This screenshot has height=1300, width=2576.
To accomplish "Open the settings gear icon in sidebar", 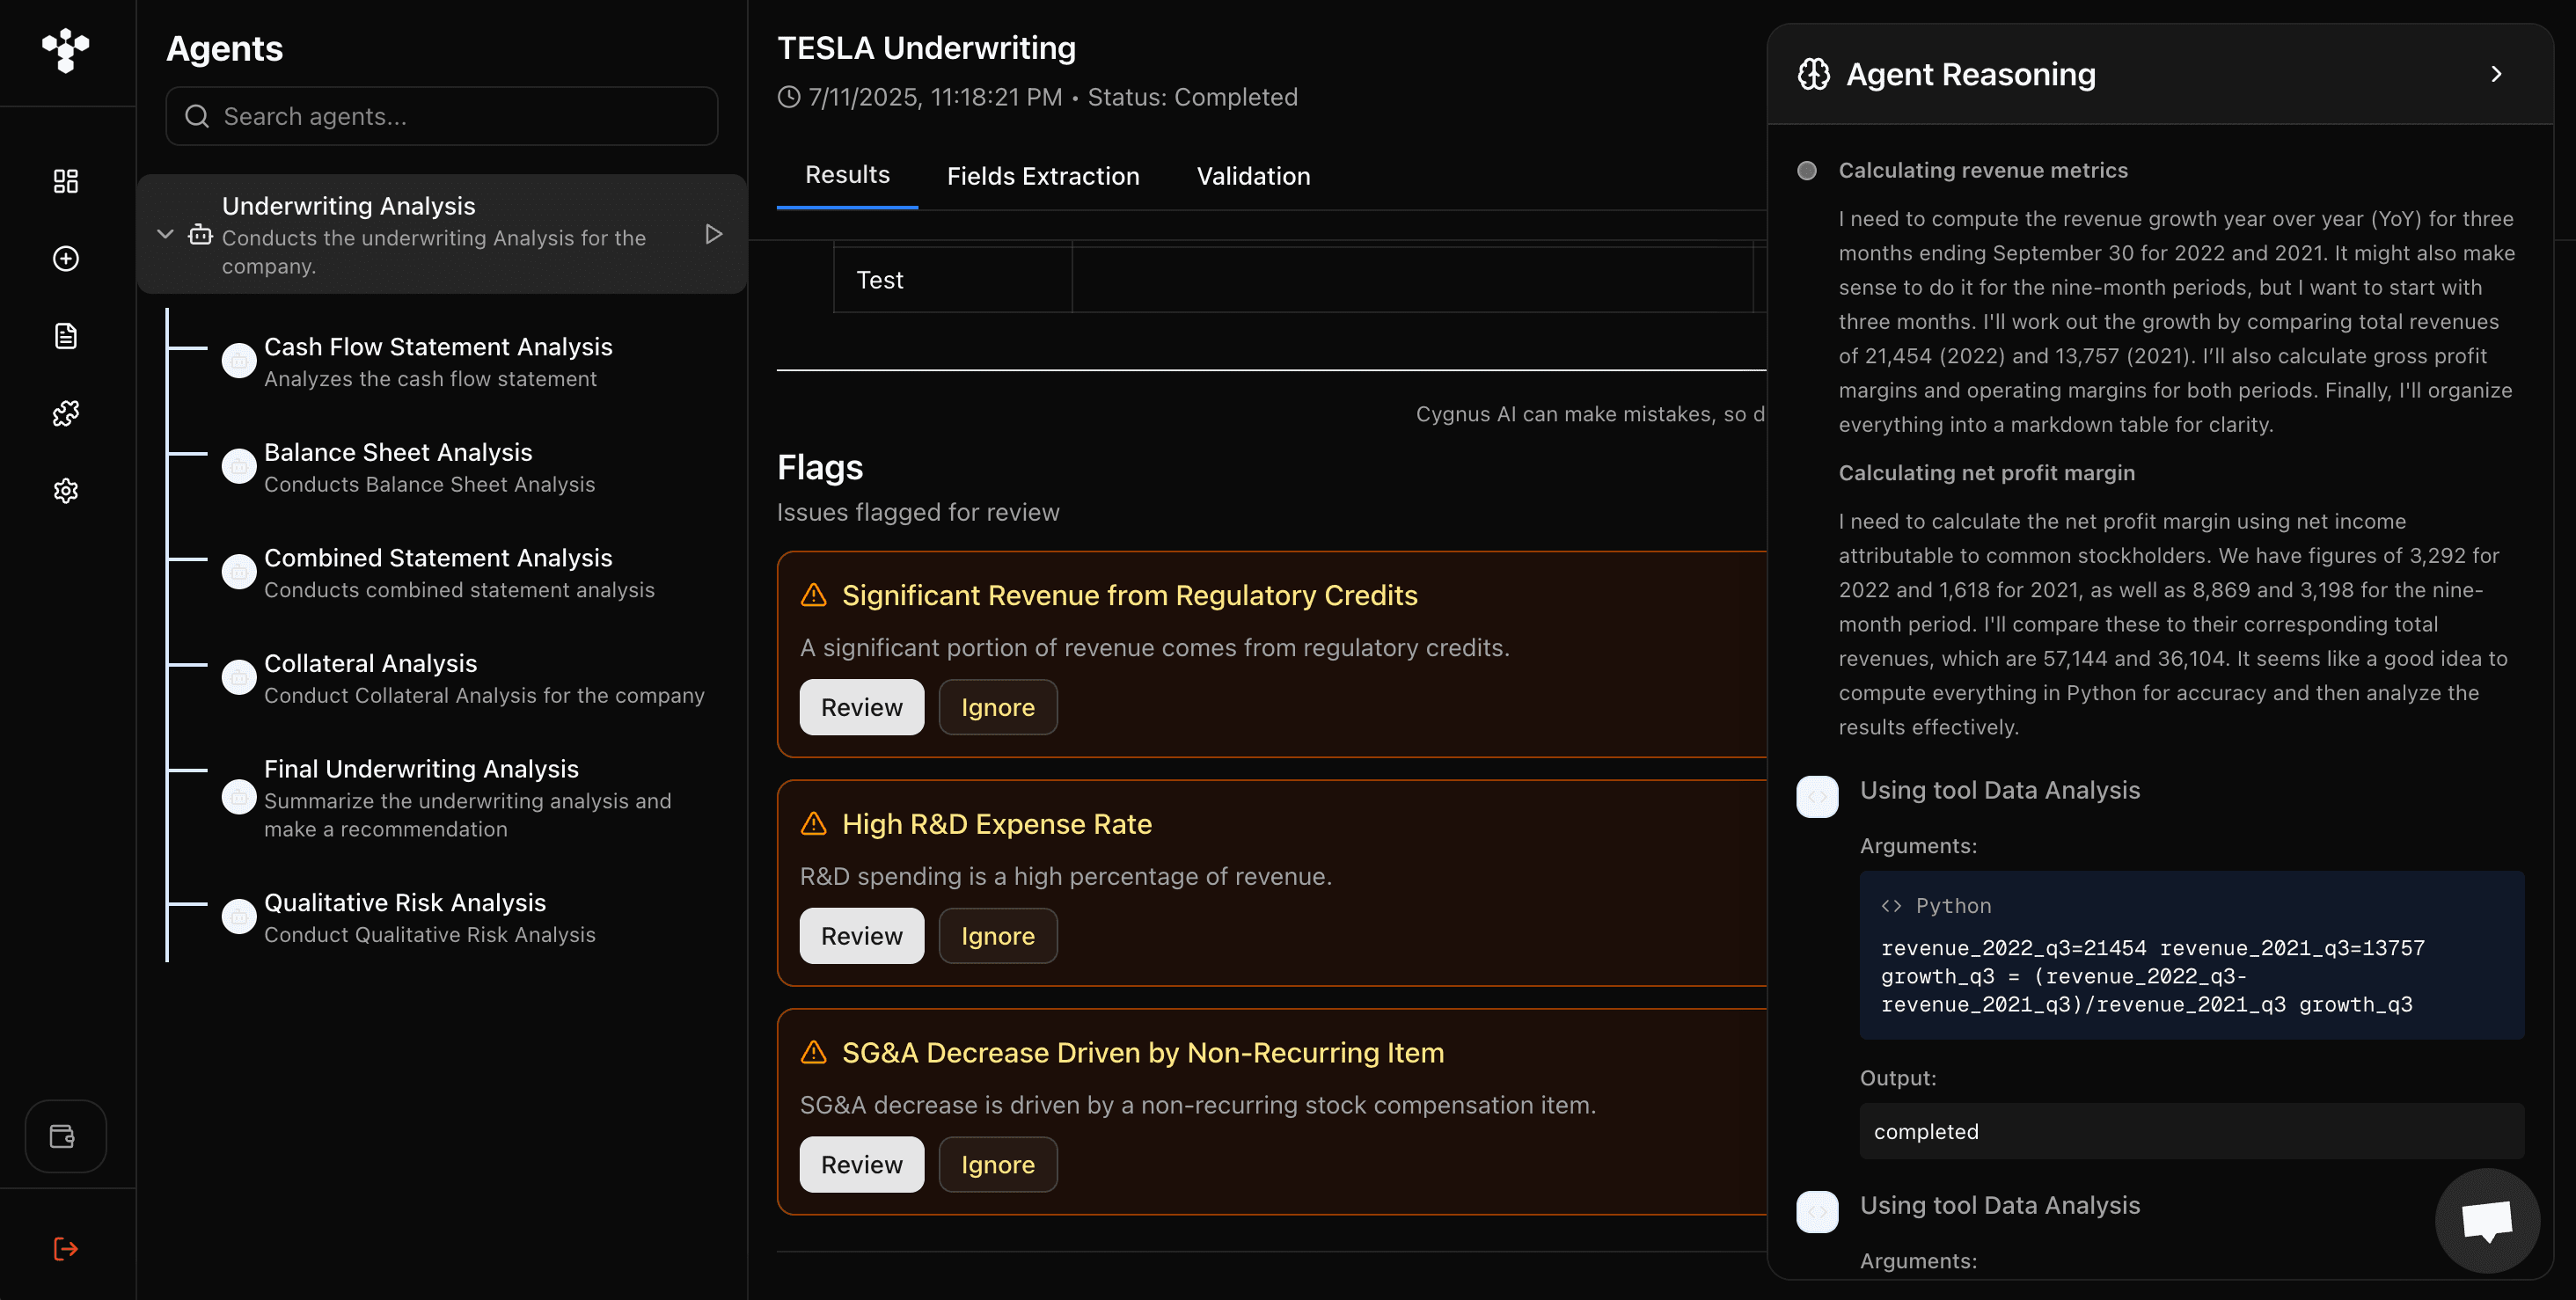I will [66, 490].
